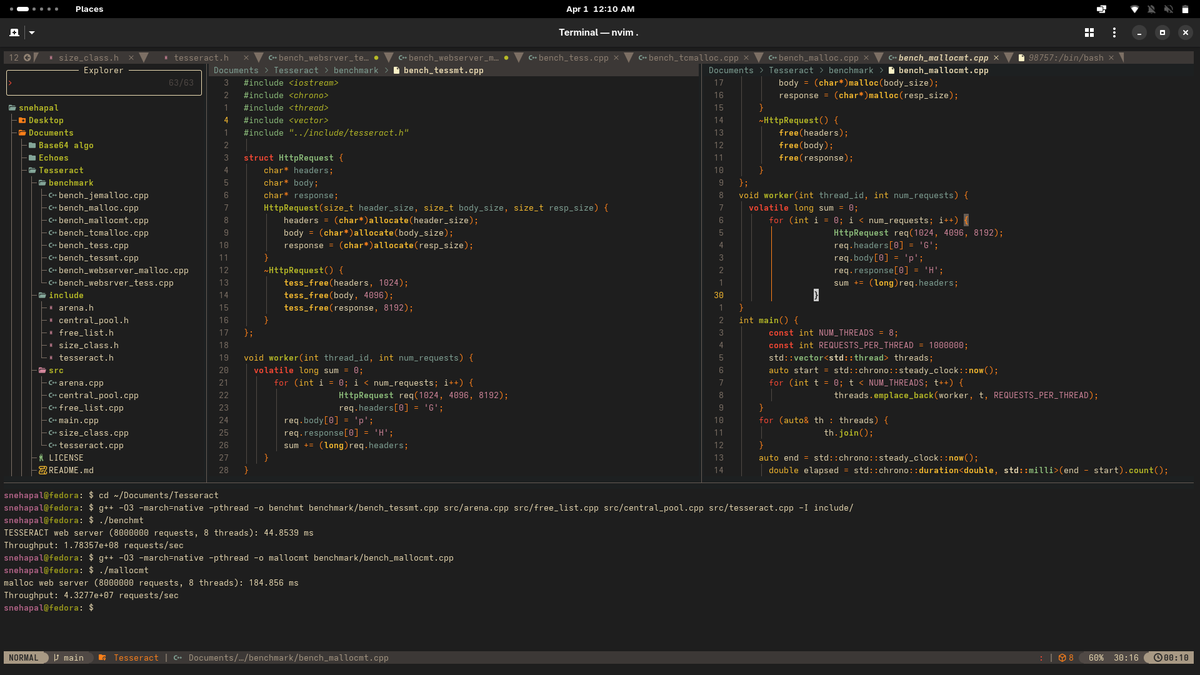Open the Places menu in top bar
Image resolution: width=1200 pixels, height=675 pixels.
tap(89, 9)
